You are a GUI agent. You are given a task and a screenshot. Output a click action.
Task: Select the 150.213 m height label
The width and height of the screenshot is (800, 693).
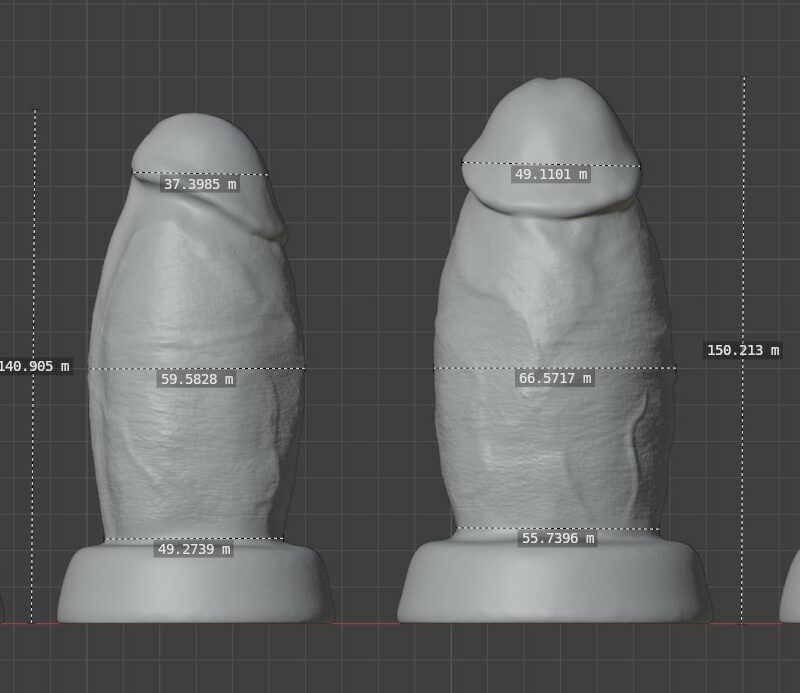742,351
